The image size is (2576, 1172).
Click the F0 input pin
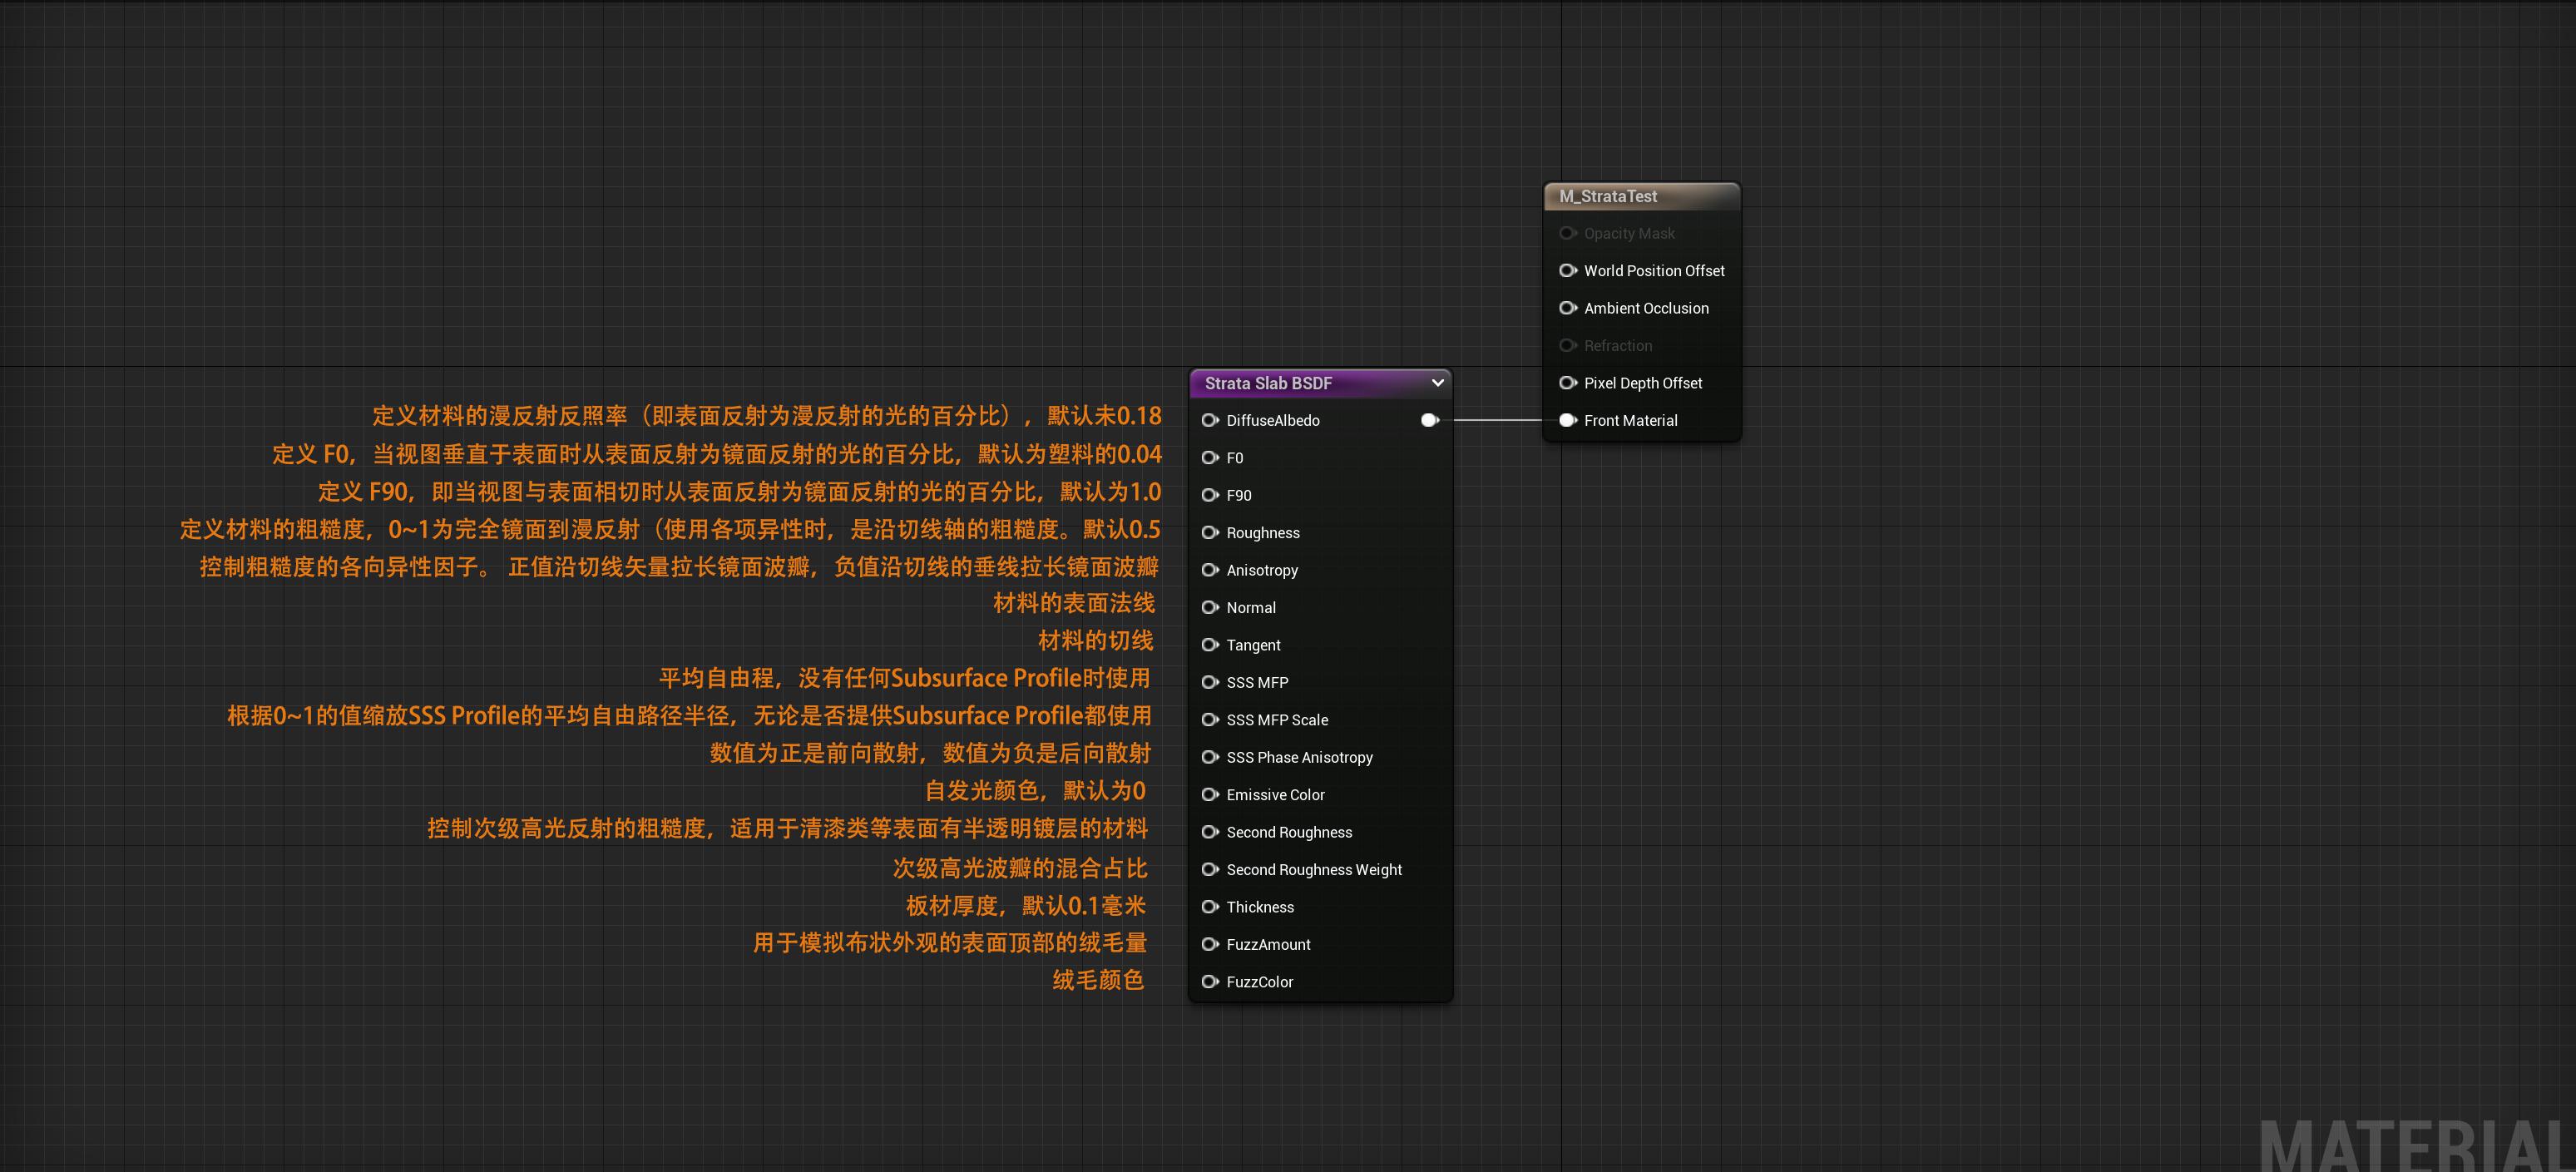[x=1210, y=457]
